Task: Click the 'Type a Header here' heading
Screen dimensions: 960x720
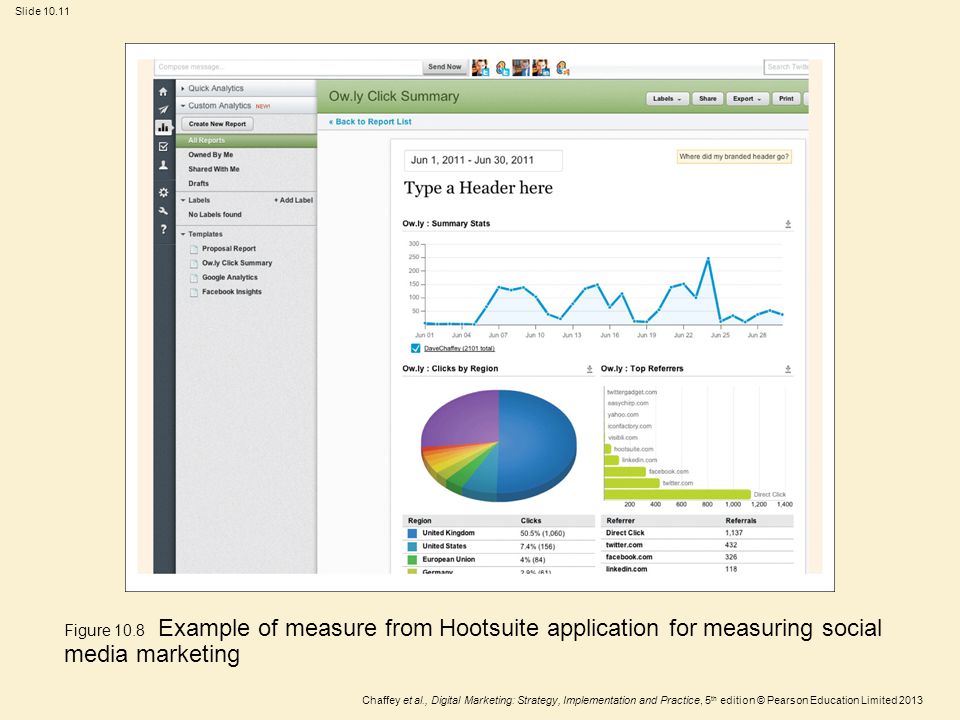Action: tap(478, 188)
